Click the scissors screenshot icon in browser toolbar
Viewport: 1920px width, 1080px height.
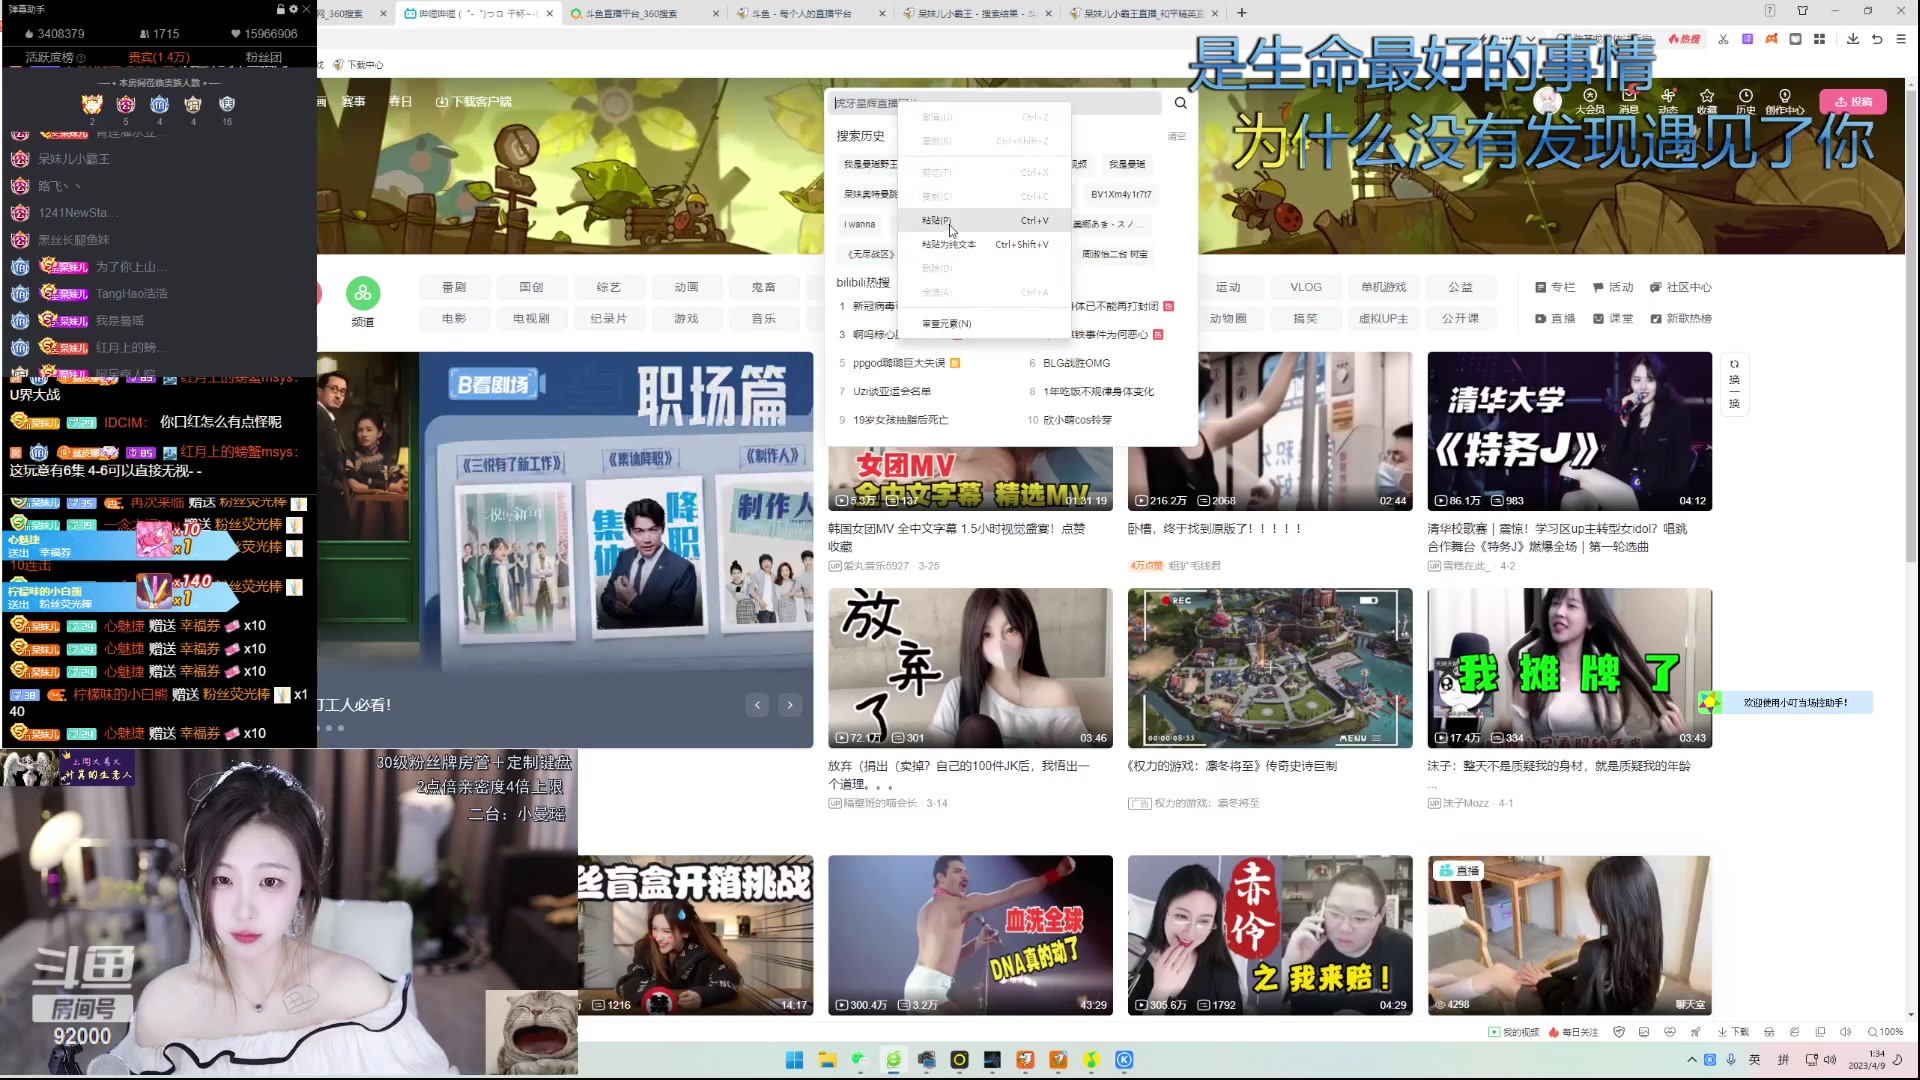pos(1723,39)
